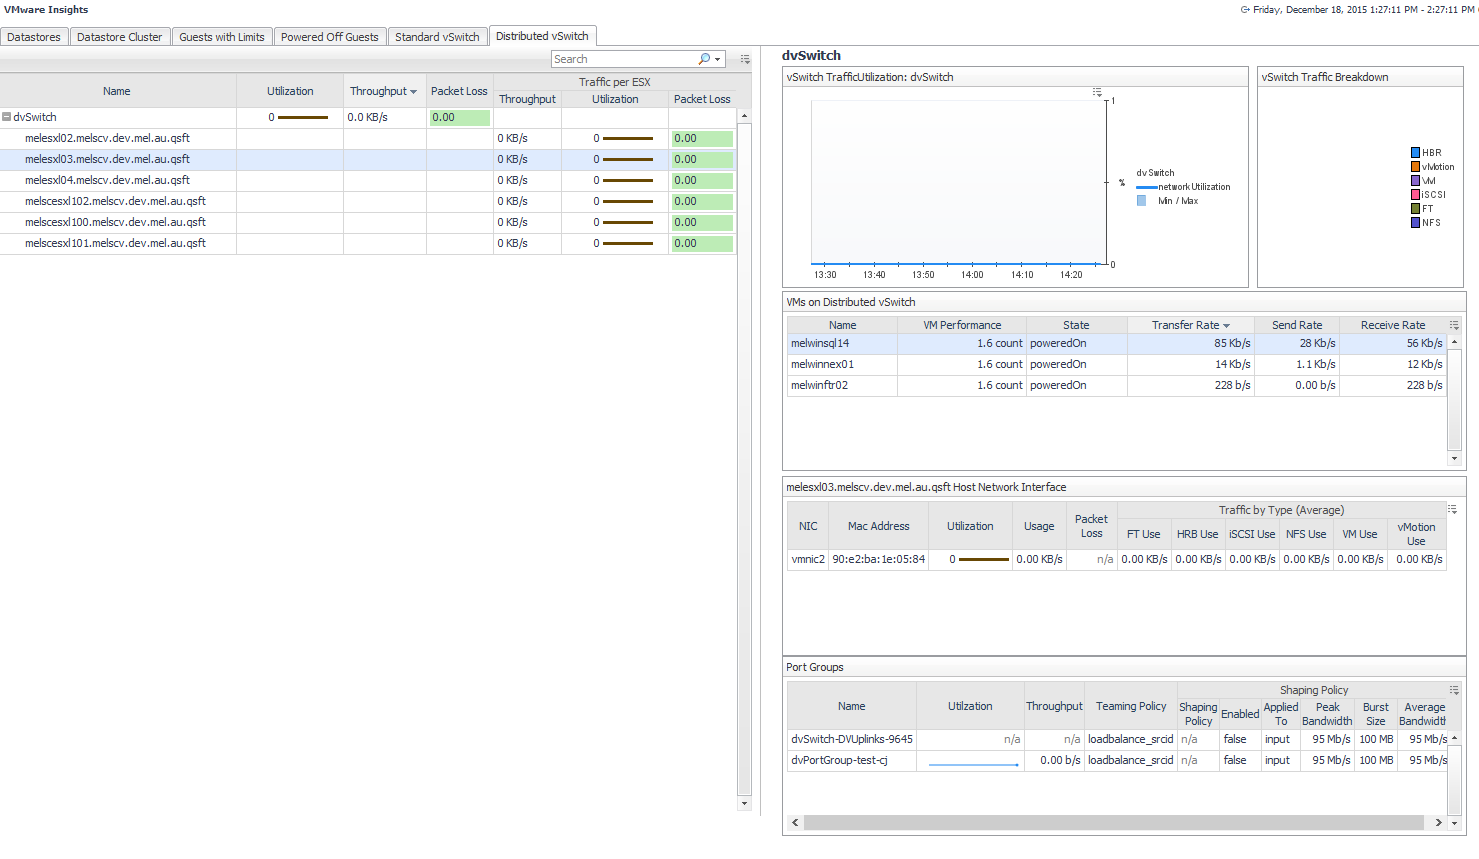This screenshot has height=859, width=1479.
Task: Click the dvPortGroup-test-cj utilization sparkline
Action: coord(974,764)
